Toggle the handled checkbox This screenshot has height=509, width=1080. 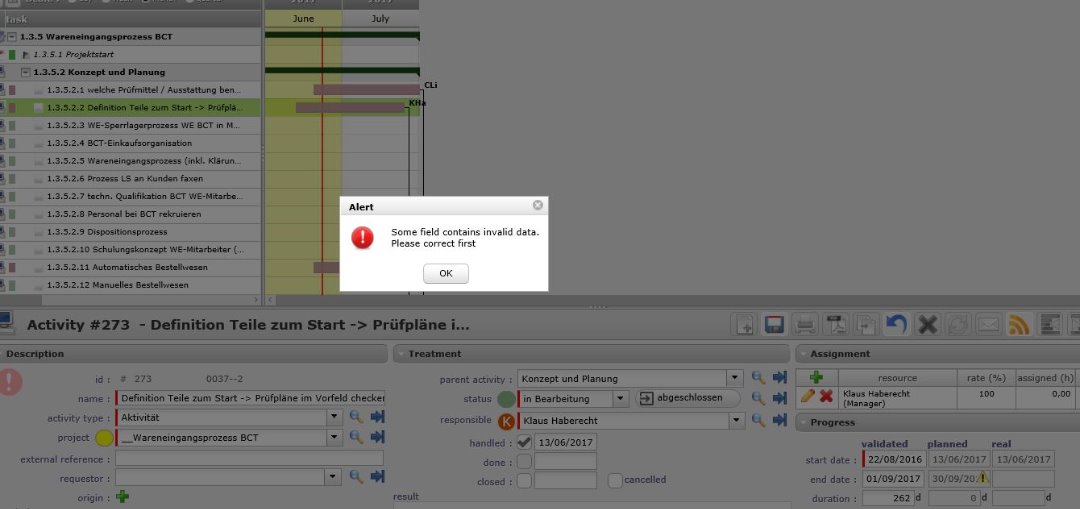point(524,442)
